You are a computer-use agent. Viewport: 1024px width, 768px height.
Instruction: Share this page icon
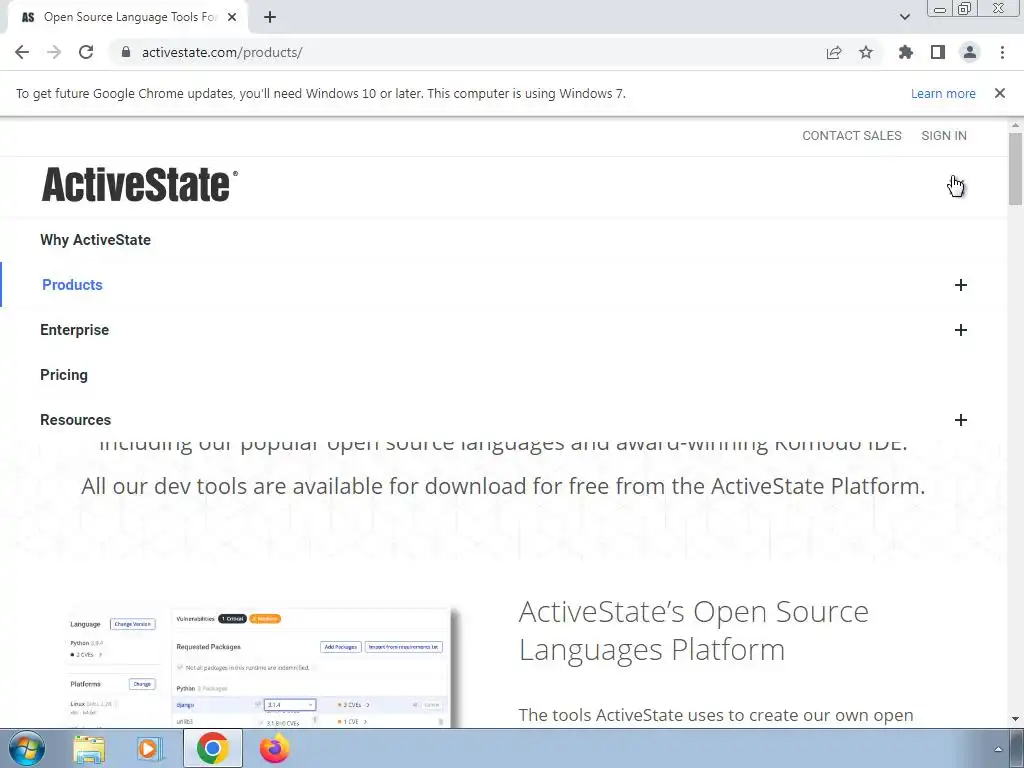tap(834, 52)
